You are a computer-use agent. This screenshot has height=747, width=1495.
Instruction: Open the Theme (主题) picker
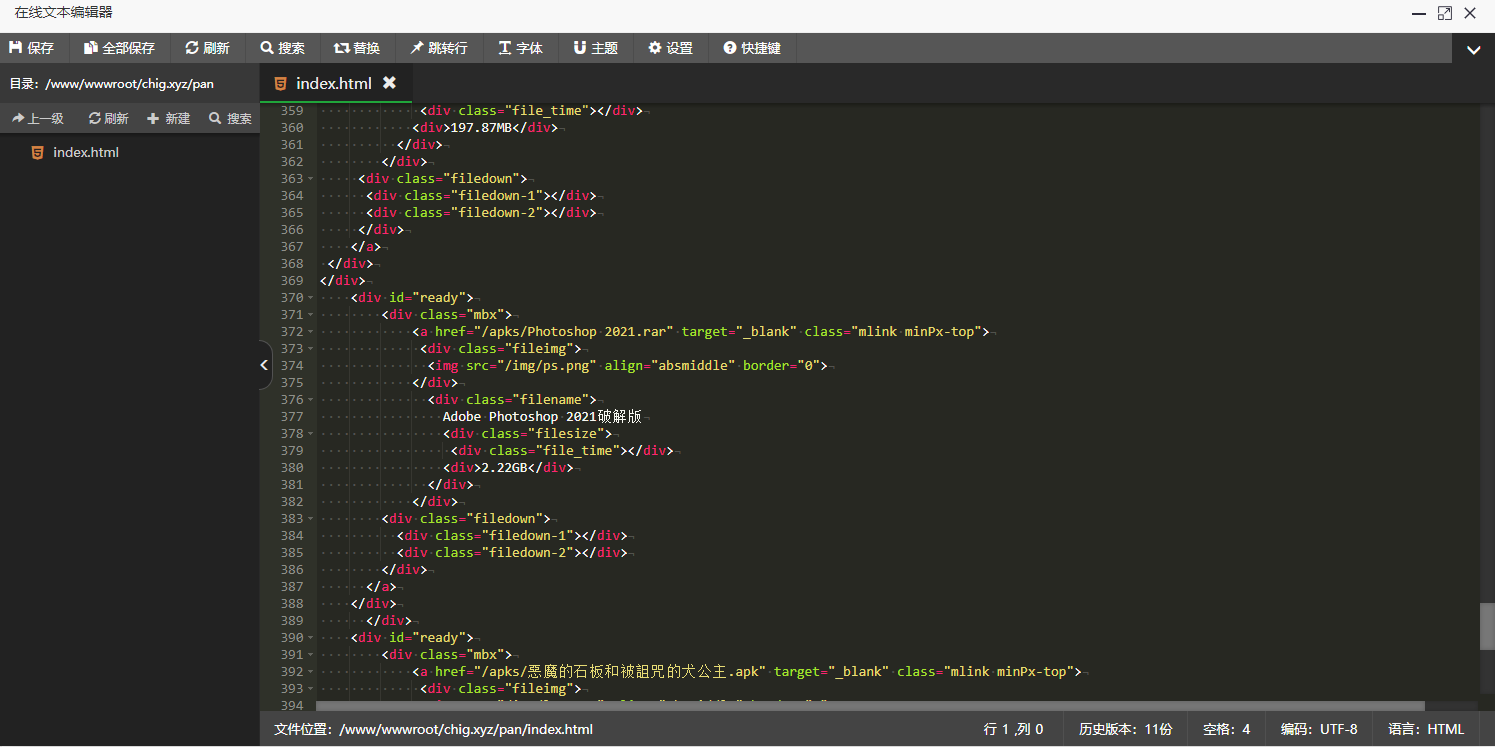pos(595,48)
